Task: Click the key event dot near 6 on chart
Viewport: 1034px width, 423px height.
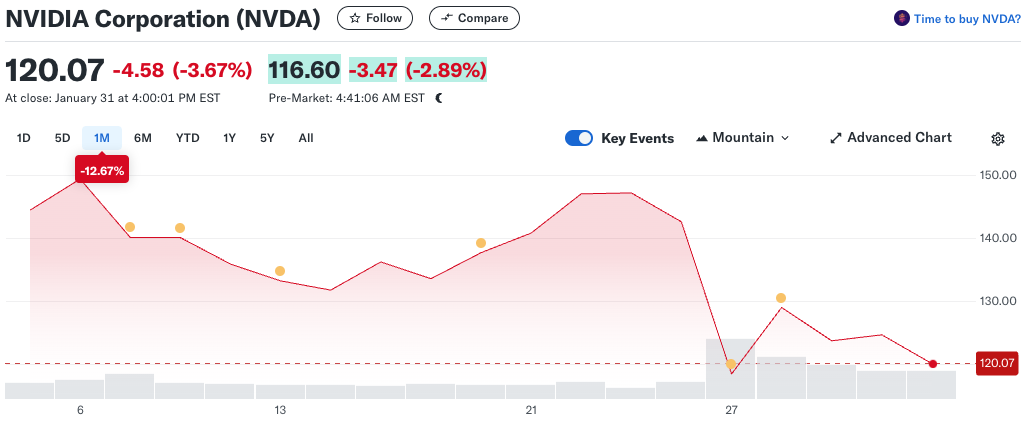Action: [x=130, y=227]
